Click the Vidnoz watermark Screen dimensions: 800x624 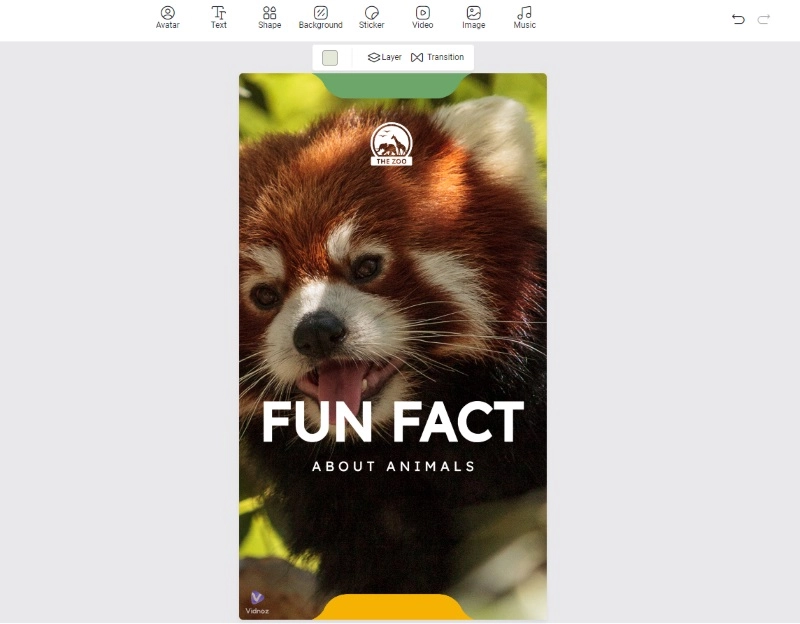pos(257,603)
